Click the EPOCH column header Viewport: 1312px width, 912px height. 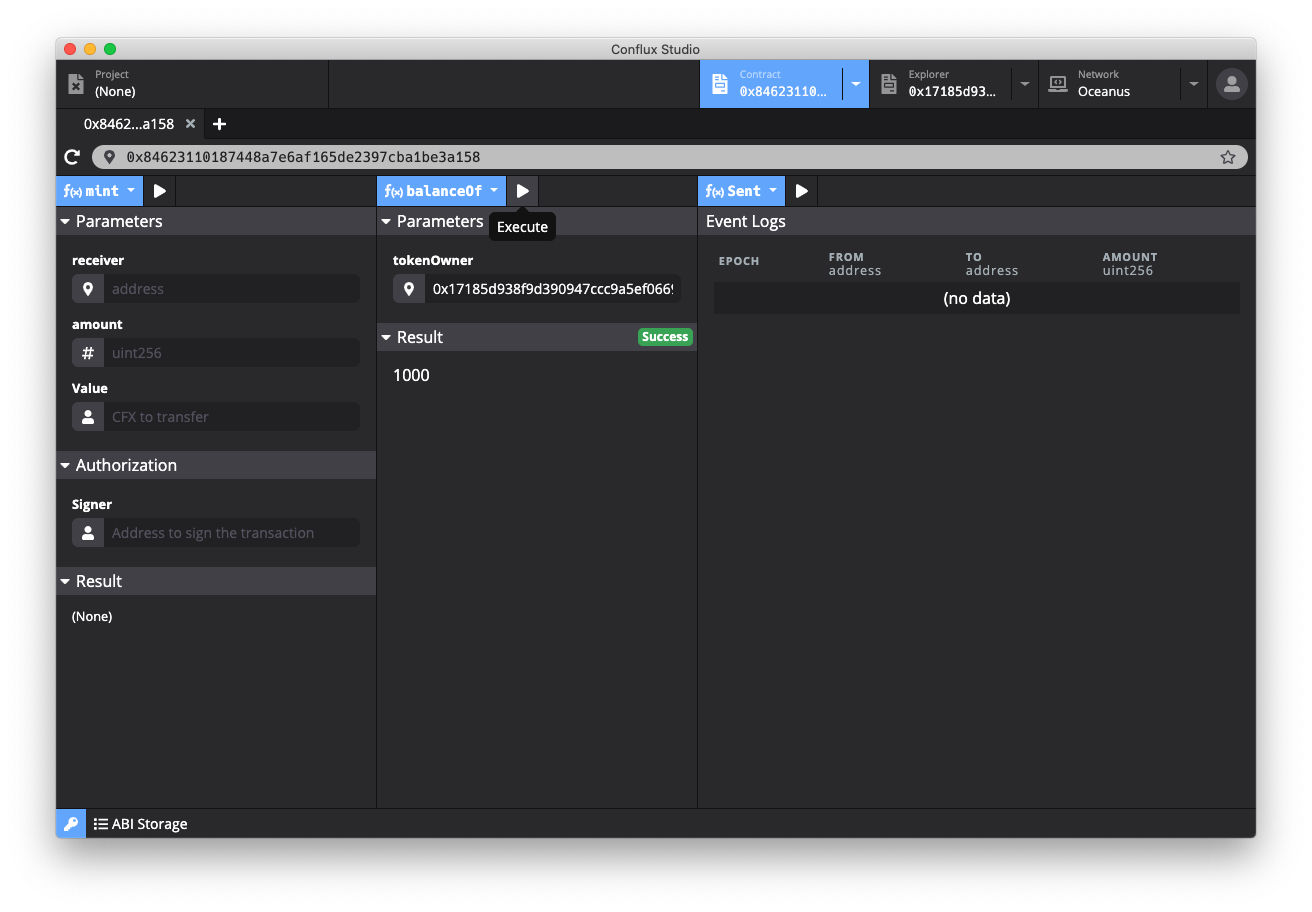pyautogui.click(x=739, y=261)
